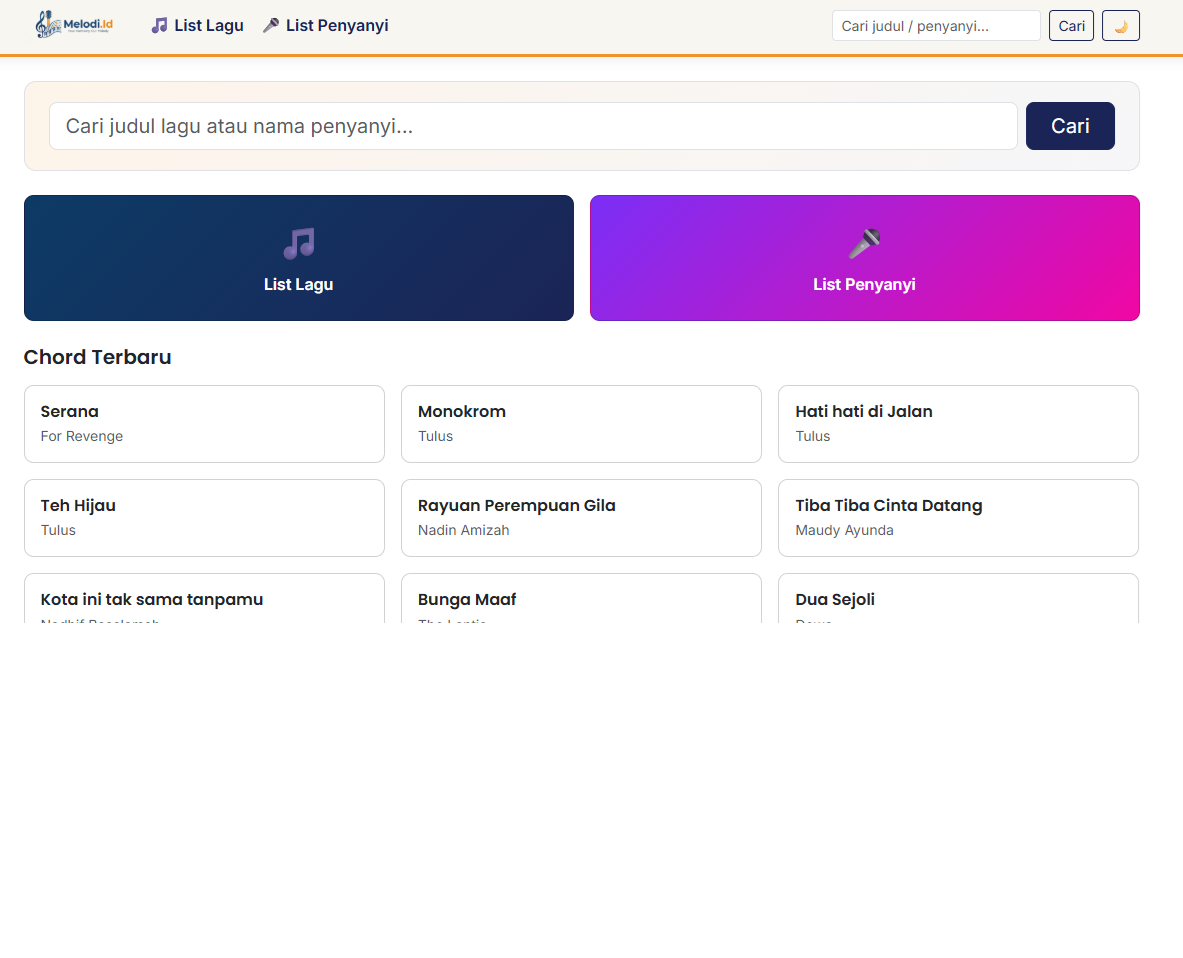Open the Teh Hijau chord card
Image resolution: width=1183 pixels, height=958 pixels.
click(x=204, y=518)
